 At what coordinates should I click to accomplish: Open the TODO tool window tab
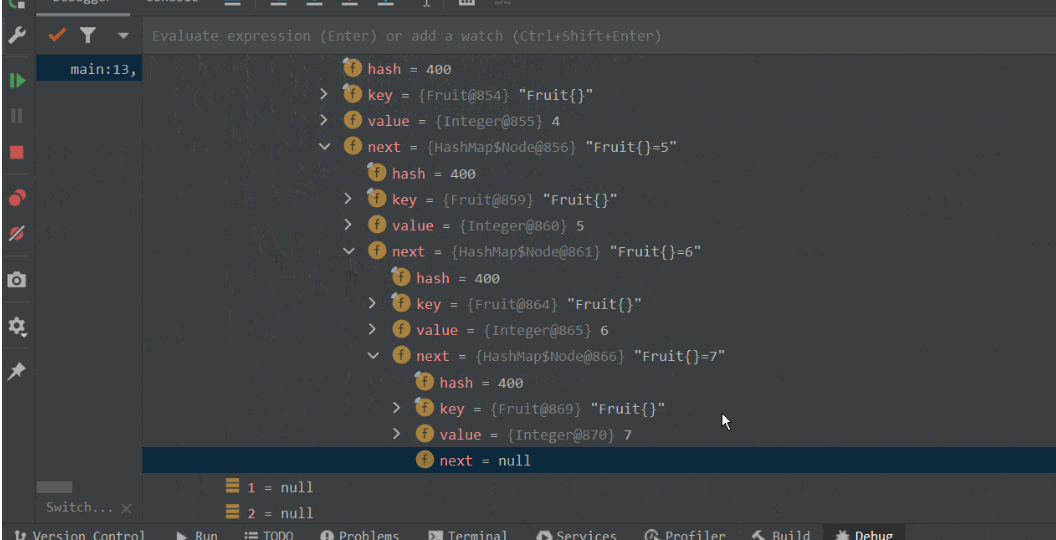pyautogui.click(x=269, y=535)
